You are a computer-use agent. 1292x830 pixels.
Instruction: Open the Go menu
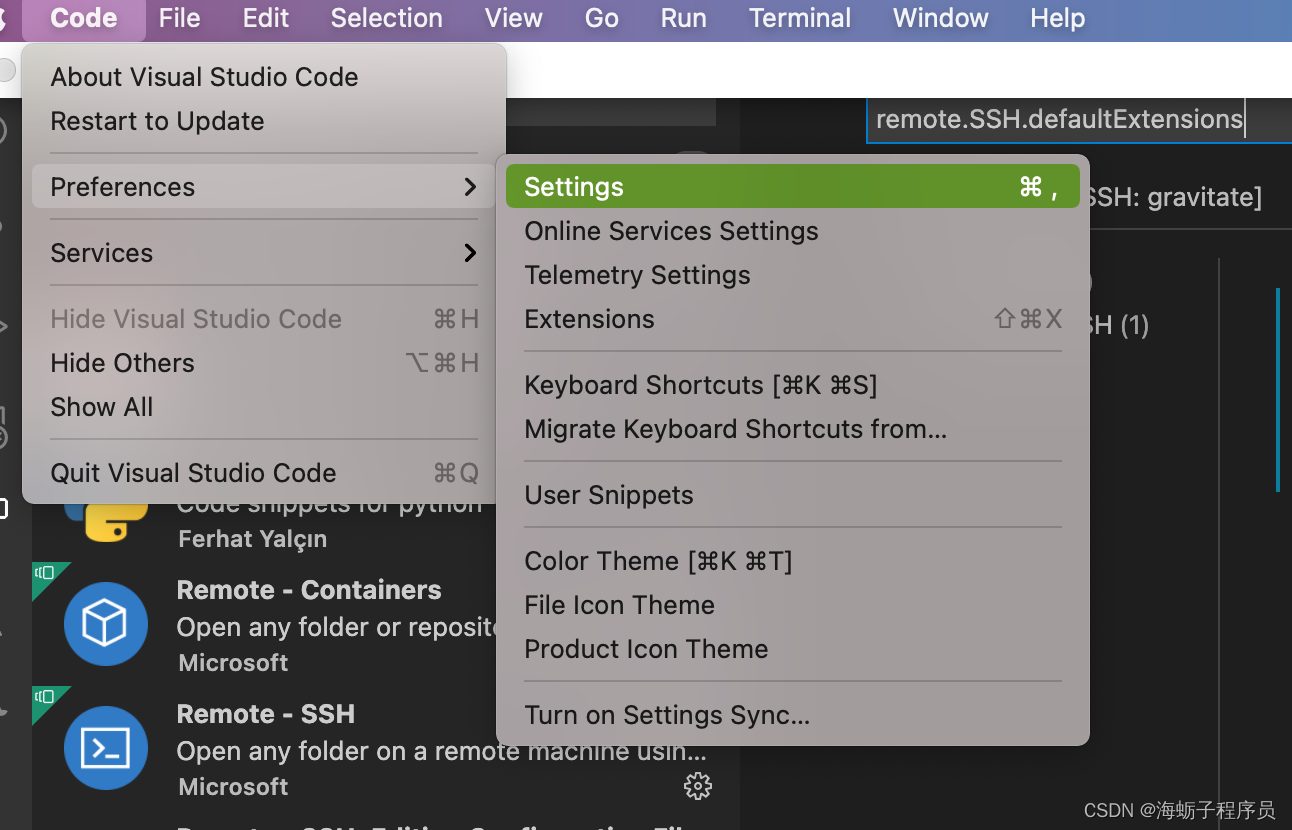[x=601, y=18]
